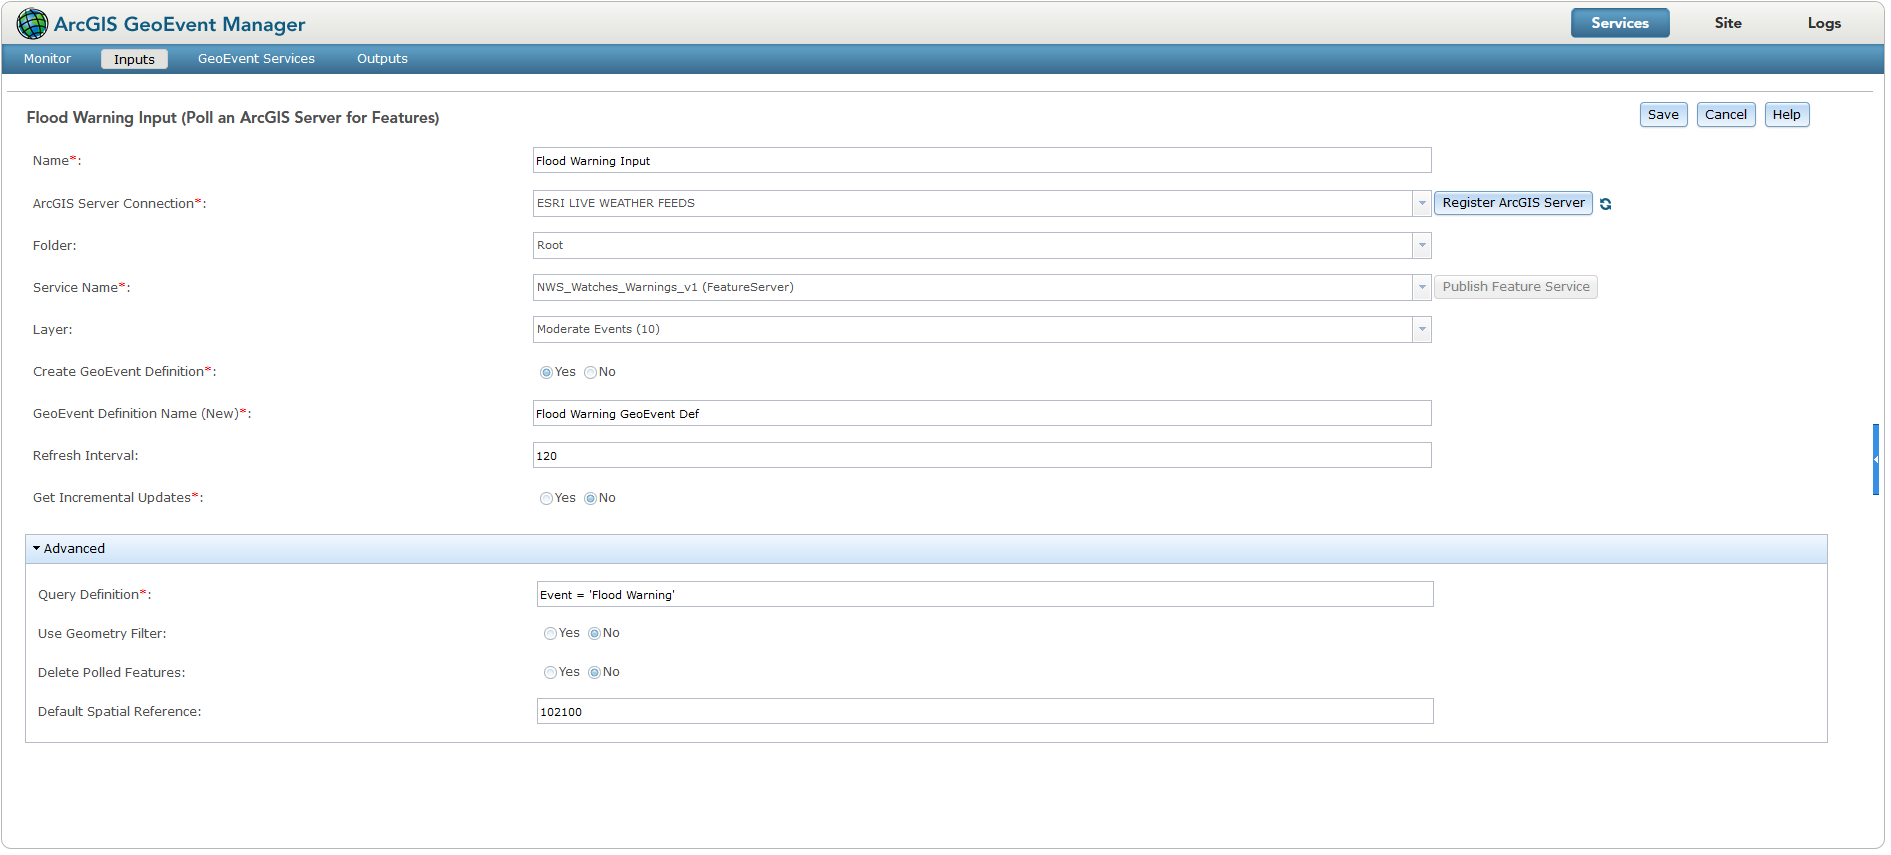Click the Flood Warning Input page heading
Screen dimensions: 1891x855
click(x=233, y=118)
